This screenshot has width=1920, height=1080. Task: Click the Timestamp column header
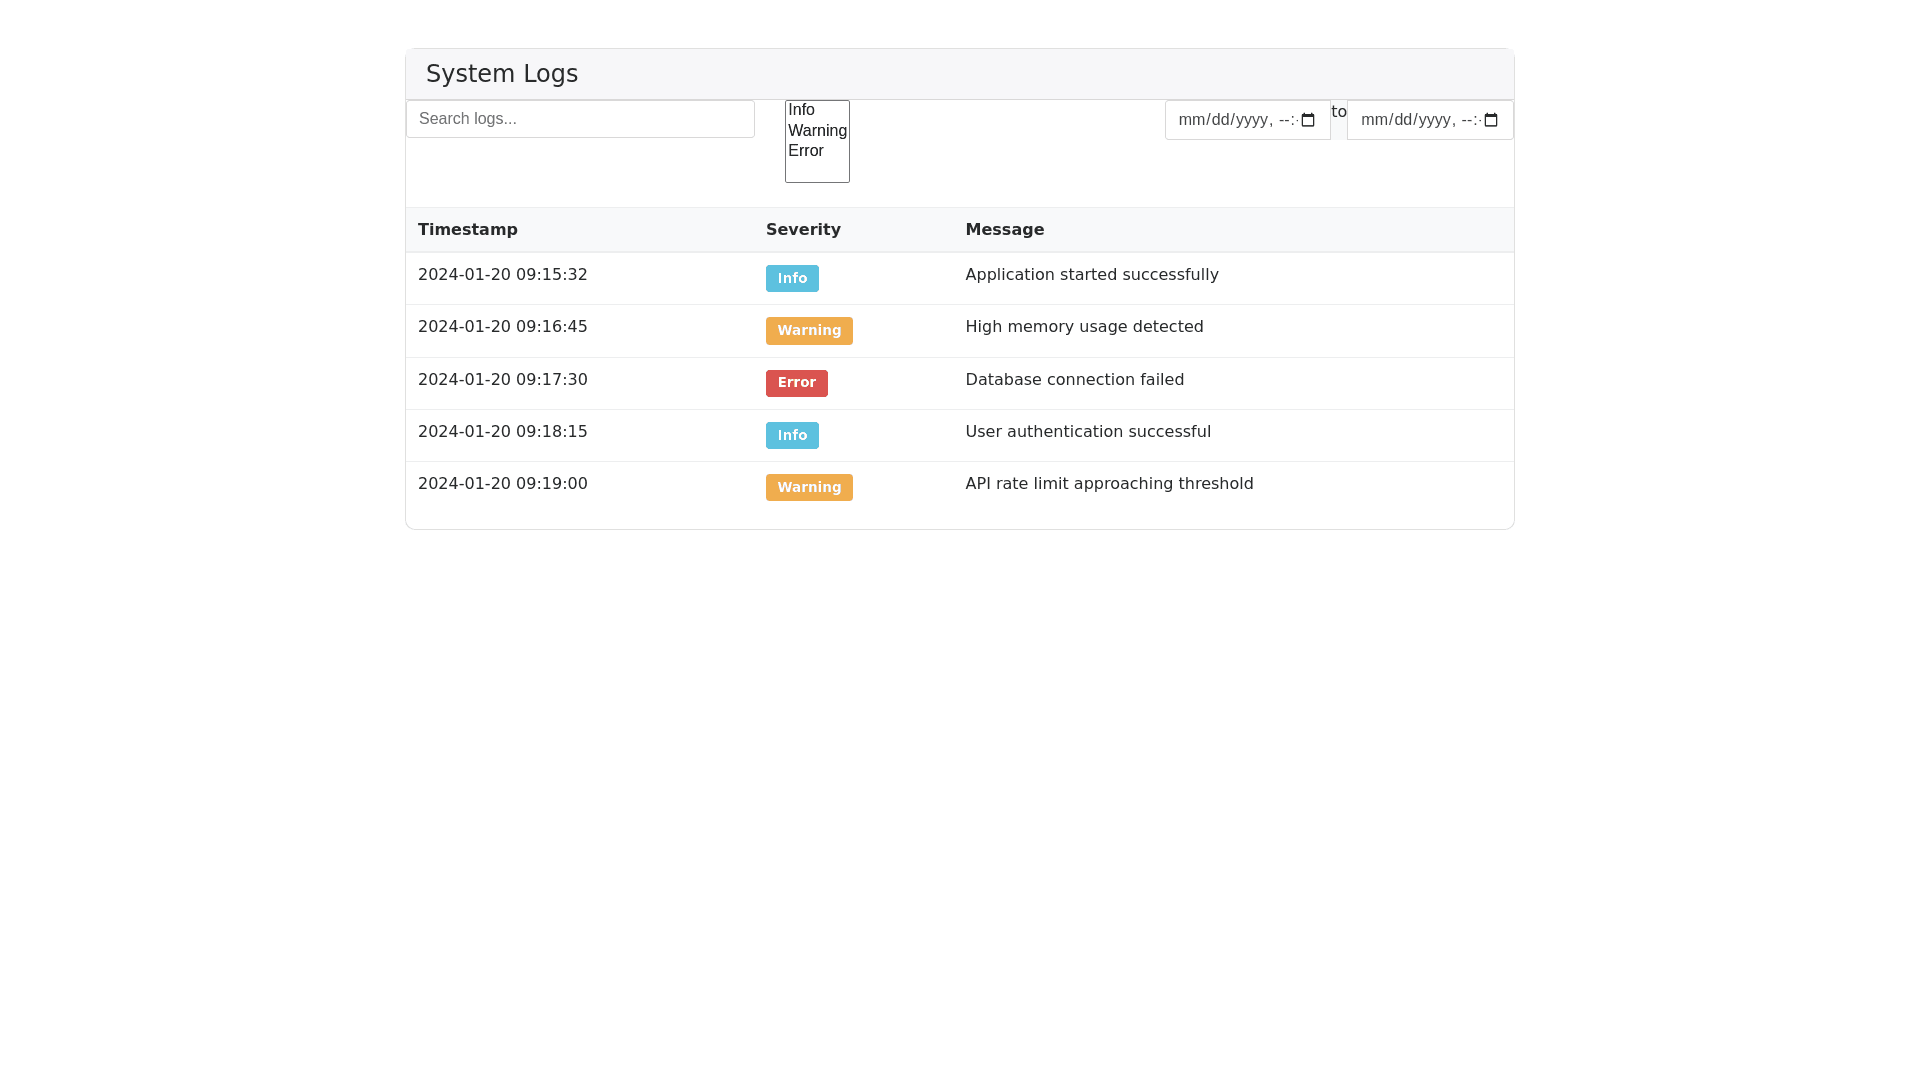pos(468,229)
